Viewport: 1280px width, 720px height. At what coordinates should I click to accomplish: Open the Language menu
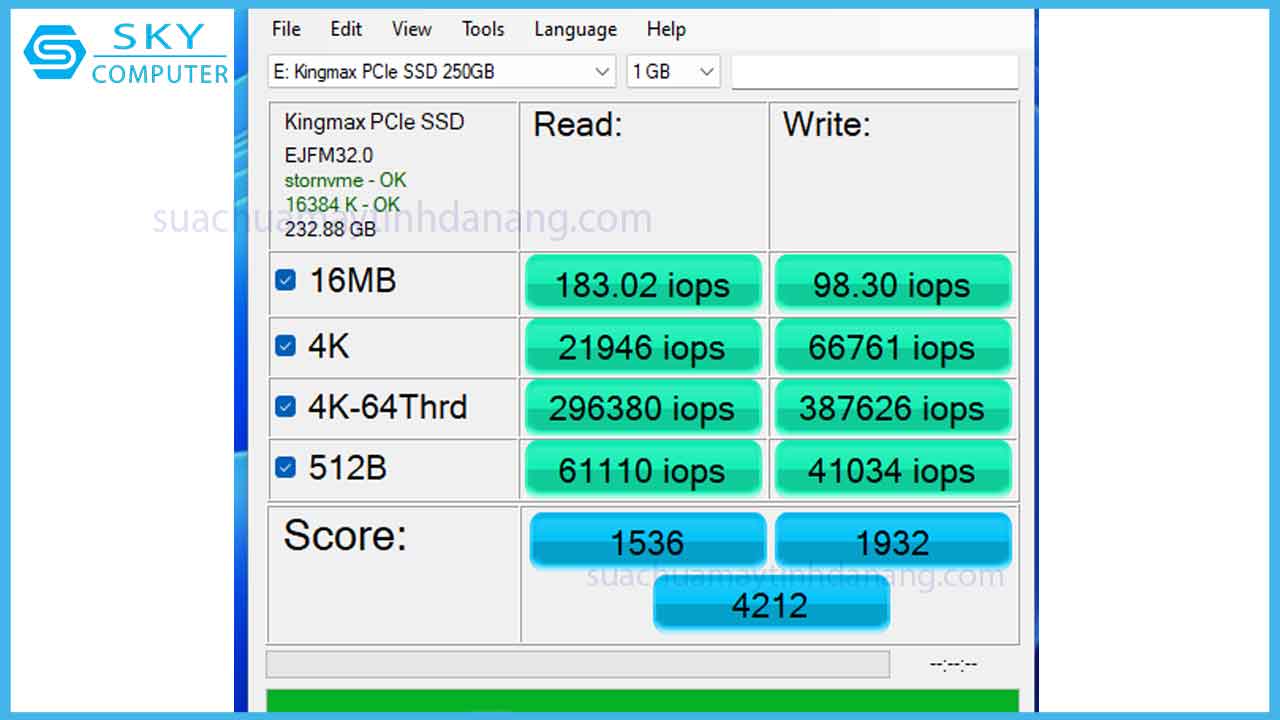click(575, 29)
